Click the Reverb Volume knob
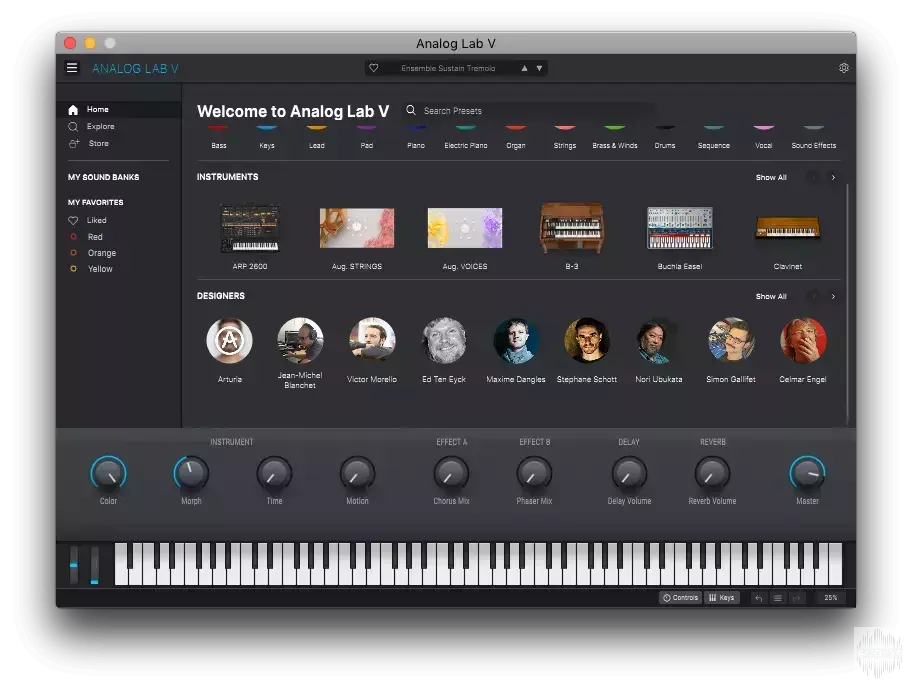This screenshot has width=912, height=688. click(712, 474)
